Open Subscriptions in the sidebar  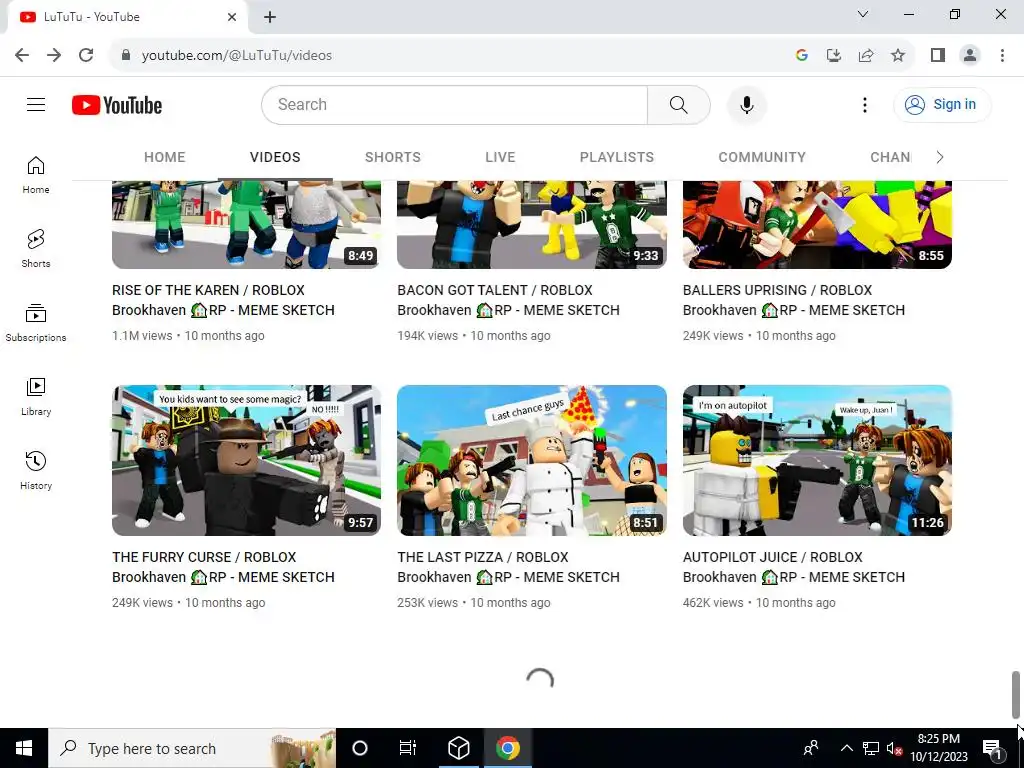[x=36, y=323]
